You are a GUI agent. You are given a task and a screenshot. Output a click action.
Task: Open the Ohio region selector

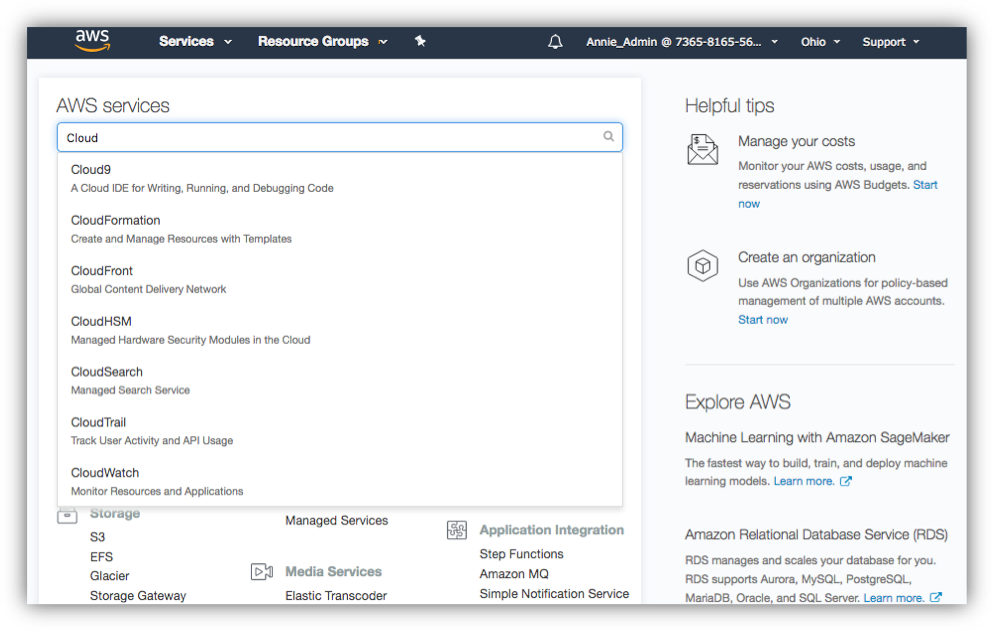pyautogui.click(x=820, y=42)
